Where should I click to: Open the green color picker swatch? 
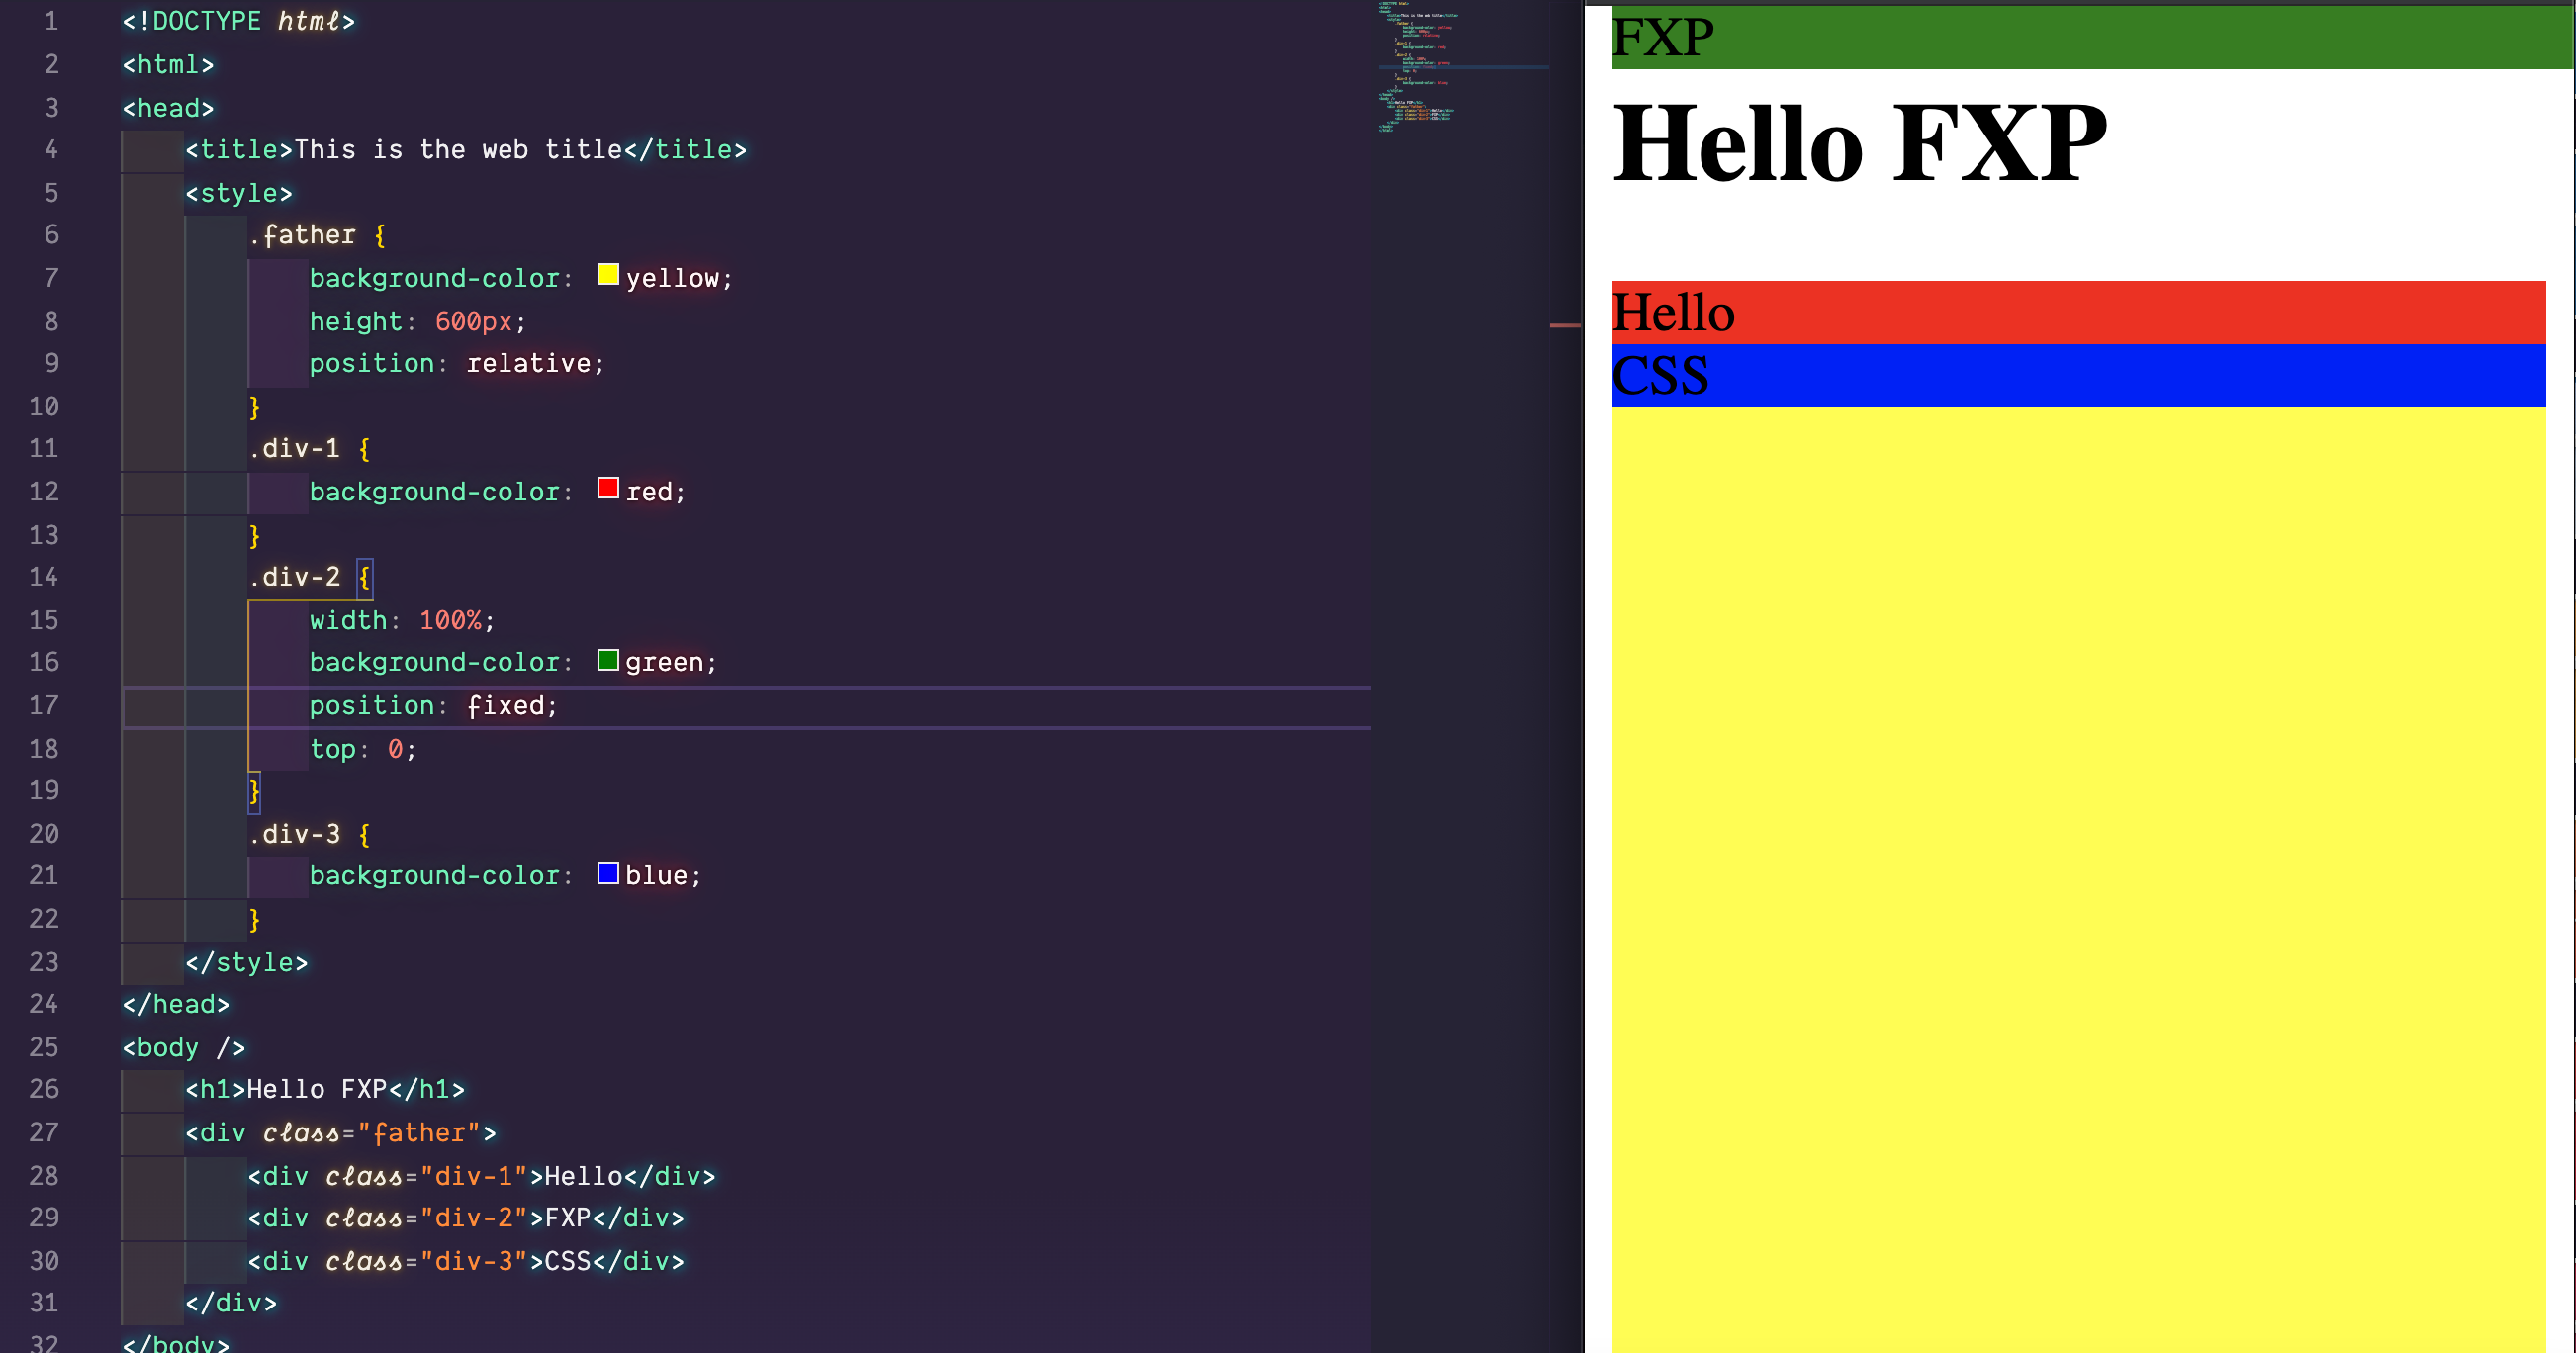[607, 660]
